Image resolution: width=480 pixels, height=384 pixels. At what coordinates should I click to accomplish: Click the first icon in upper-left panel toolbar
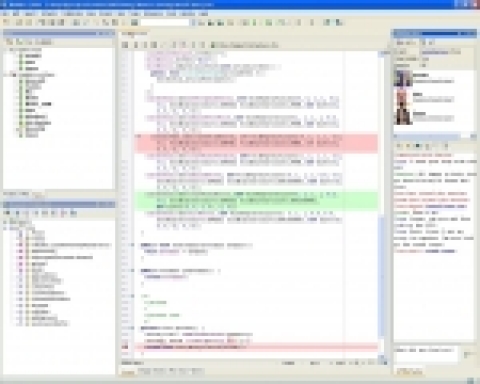click(9, 42)
